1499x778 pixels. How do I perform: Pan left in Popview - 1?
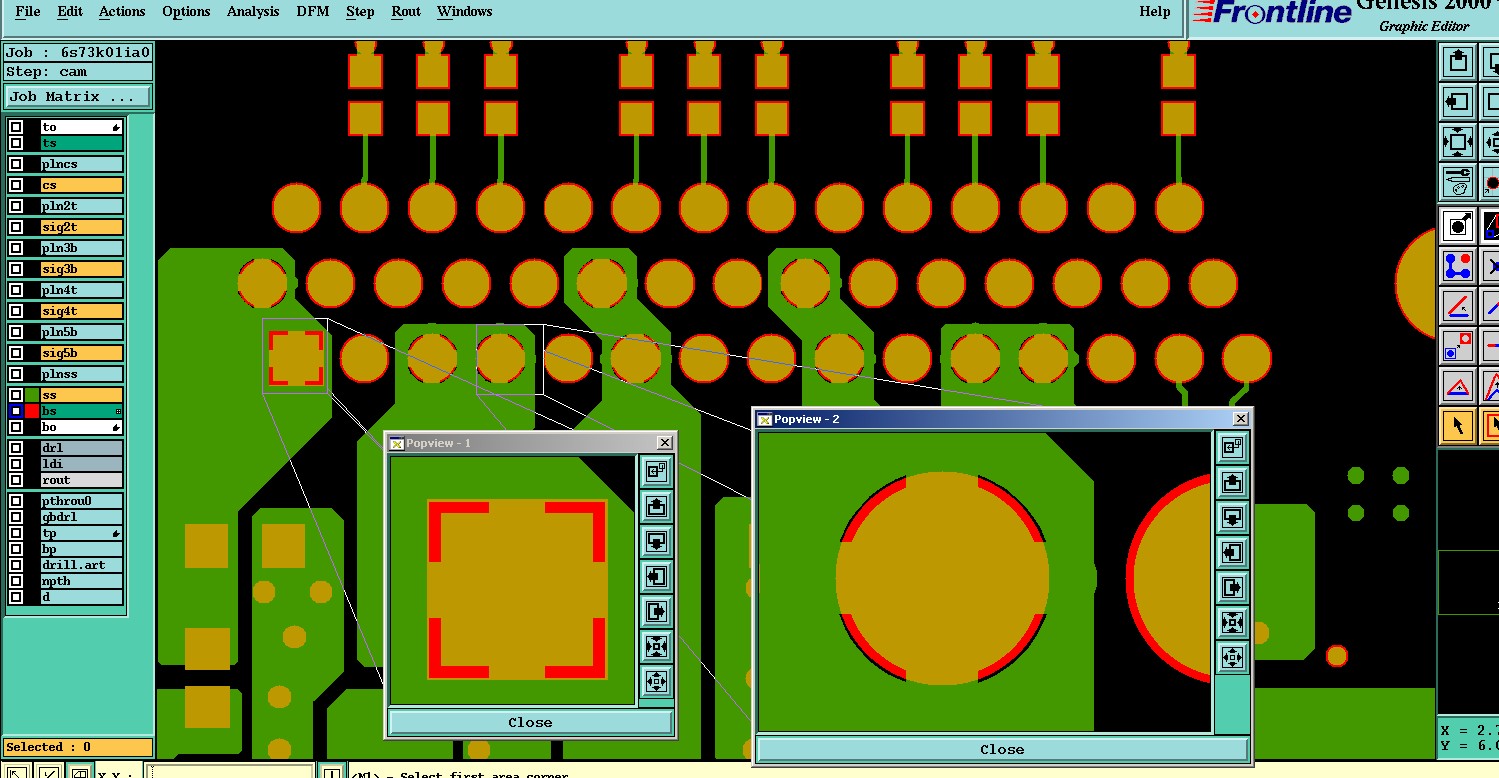click(x=657, y=577)
